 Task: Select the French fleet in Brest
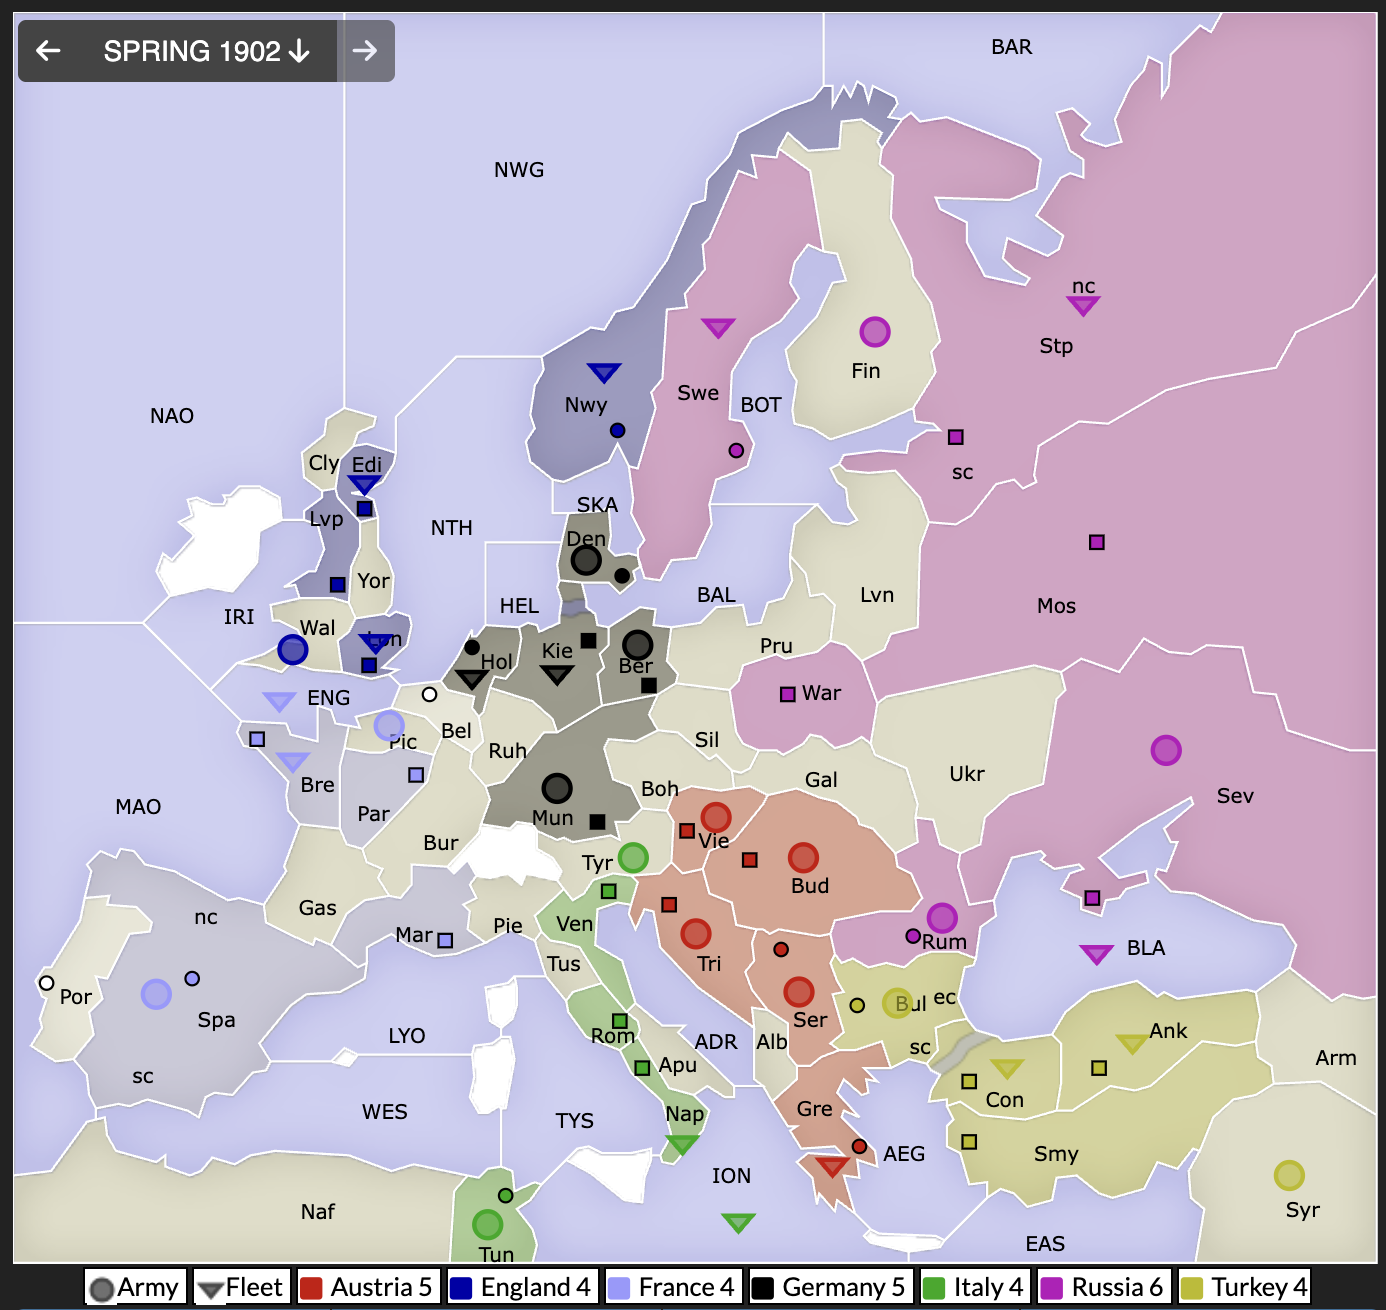point(292,762)
